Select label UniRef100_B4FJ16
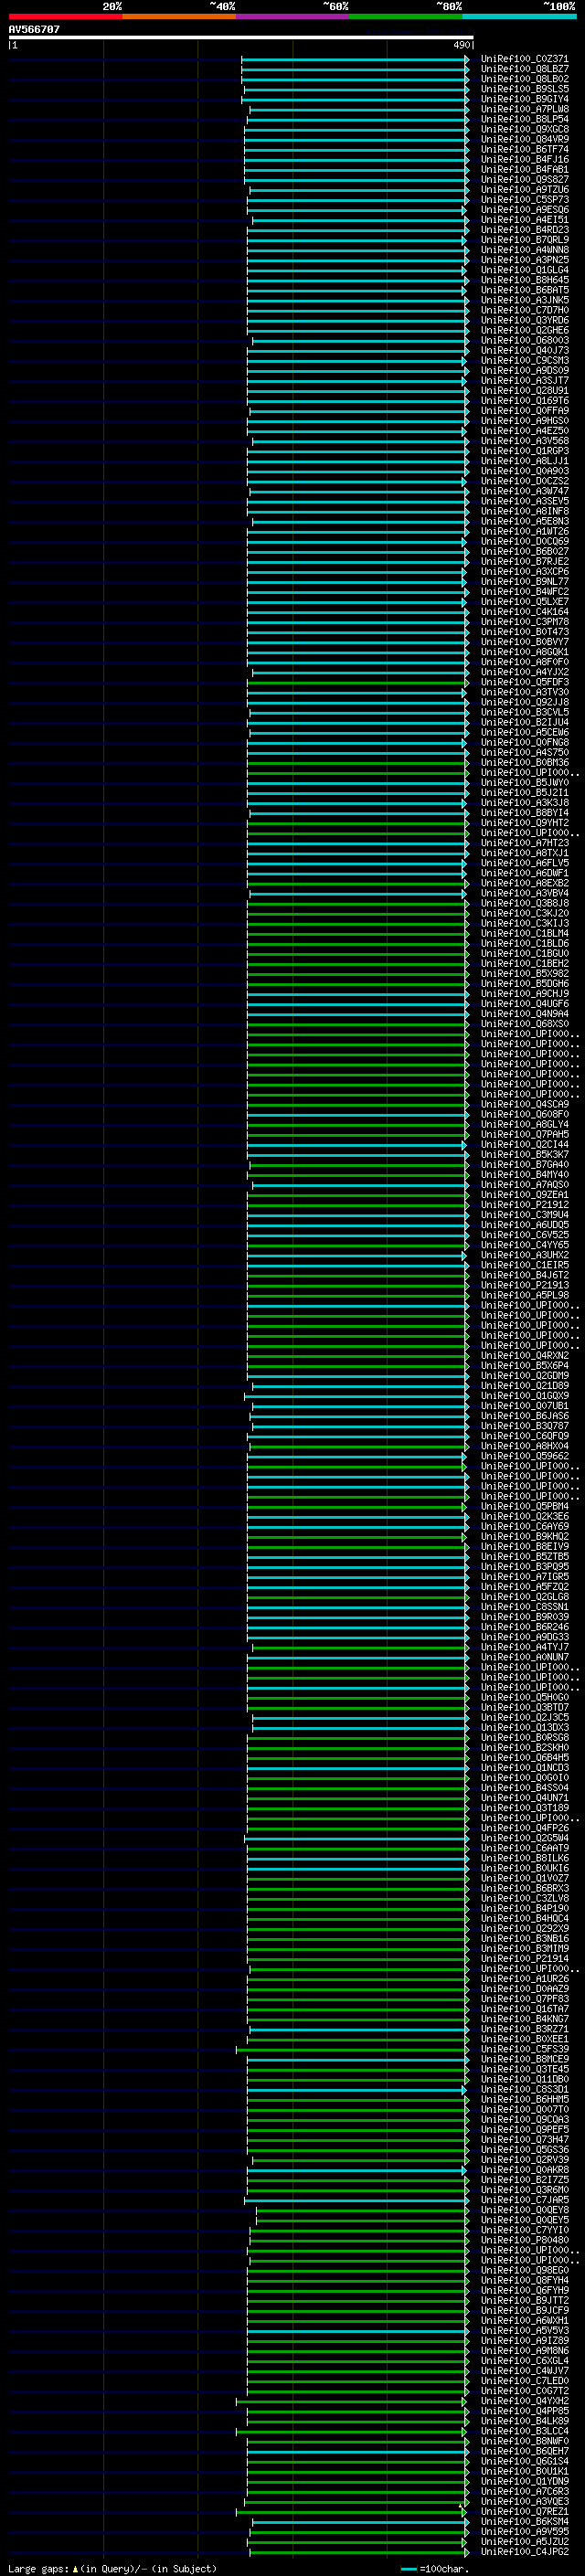 click(x=524, y=159)
